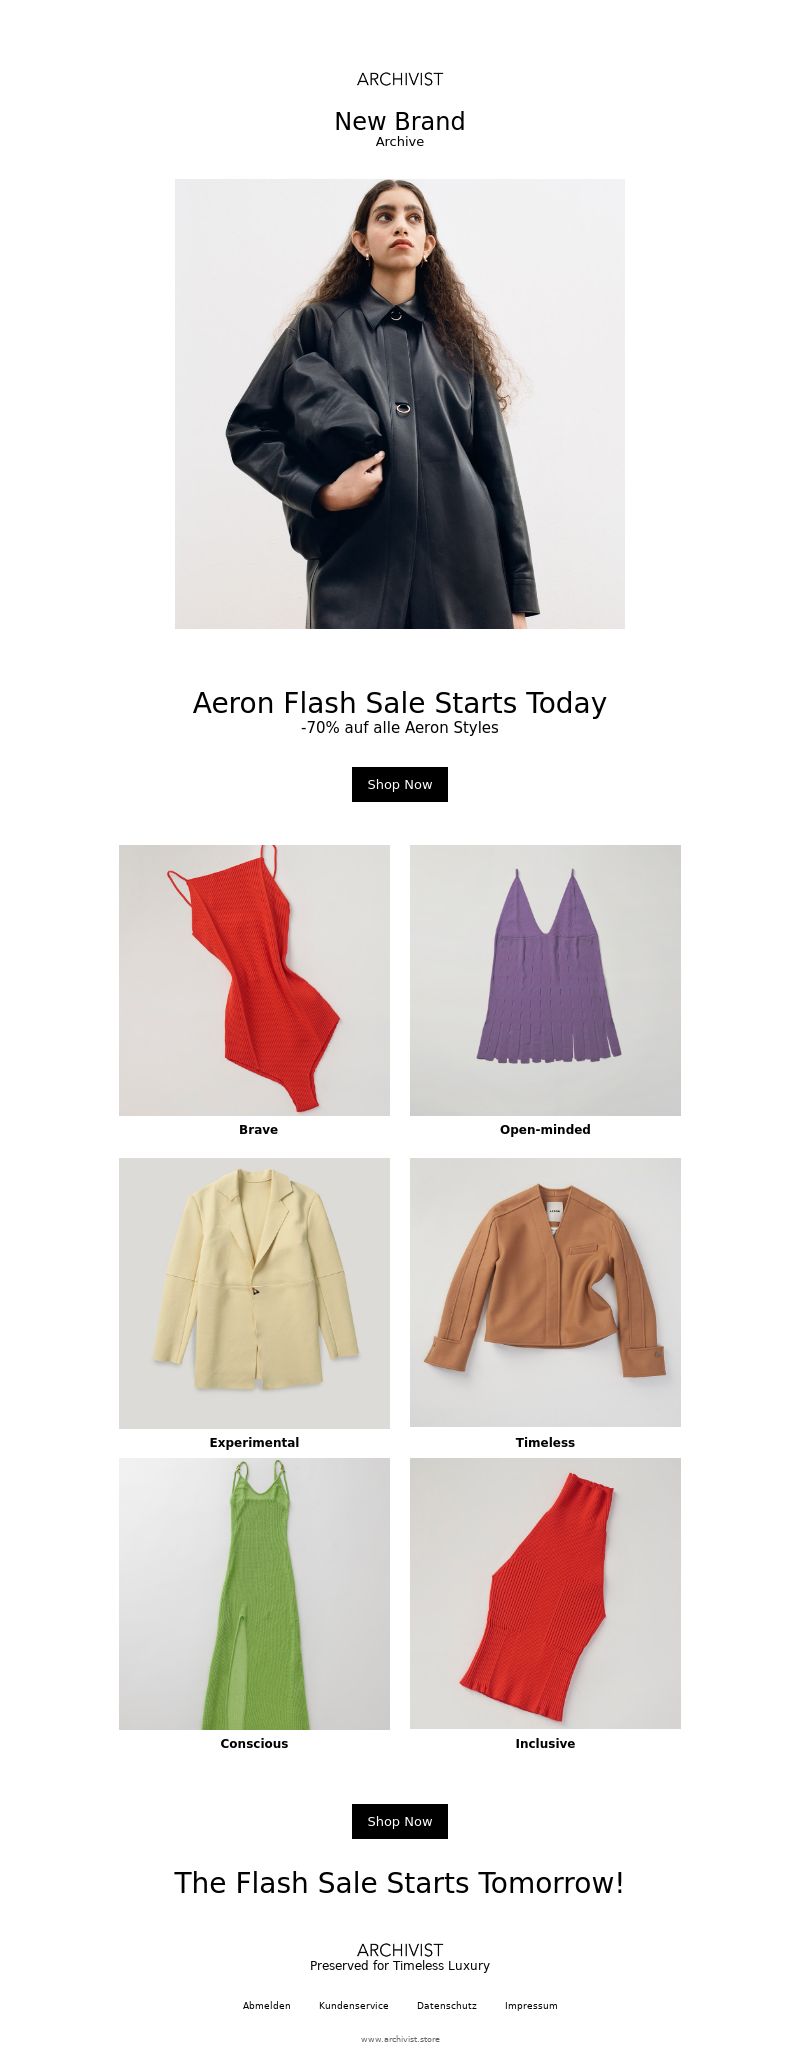Screen dimensions: 800x2064
Task: Click the ARCHIVIST logo at the top
Action: point(400,79)
